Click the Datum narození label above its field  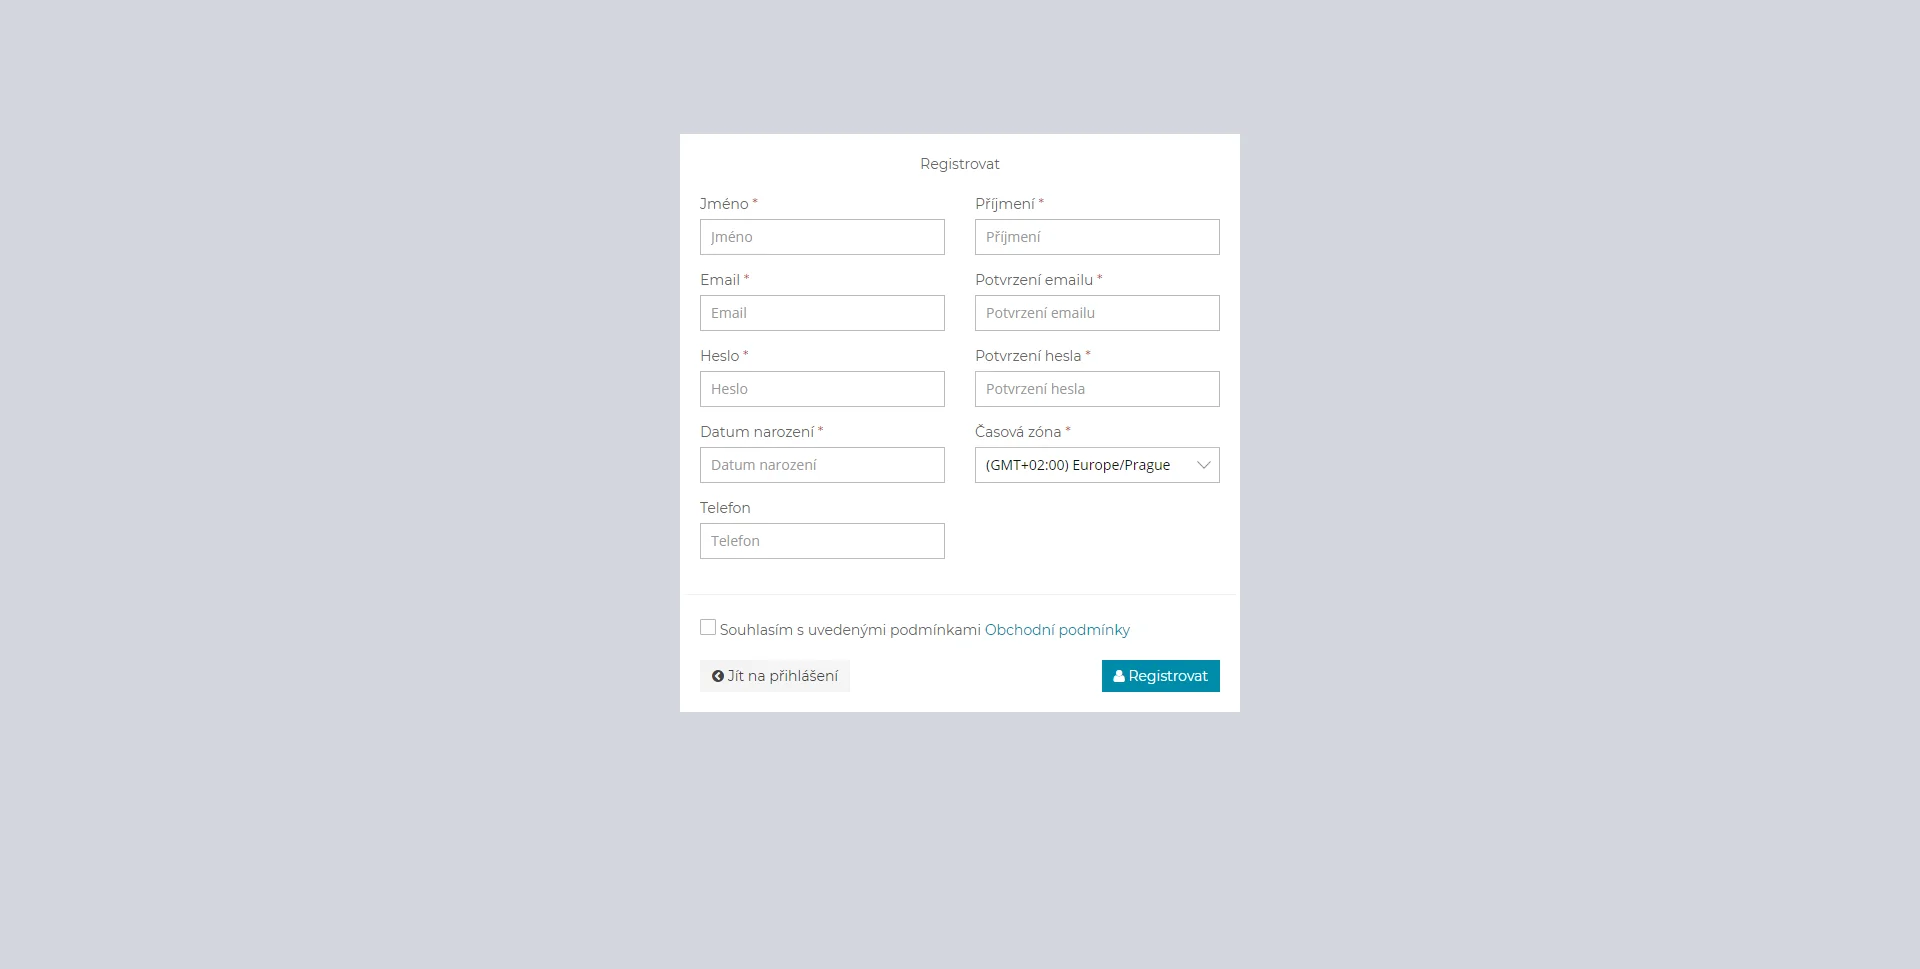tap(757, 432)
